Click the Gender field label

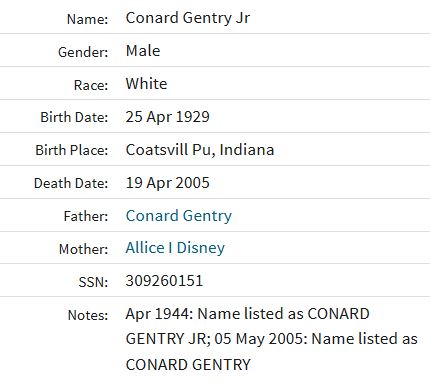(x=83, y=52)
